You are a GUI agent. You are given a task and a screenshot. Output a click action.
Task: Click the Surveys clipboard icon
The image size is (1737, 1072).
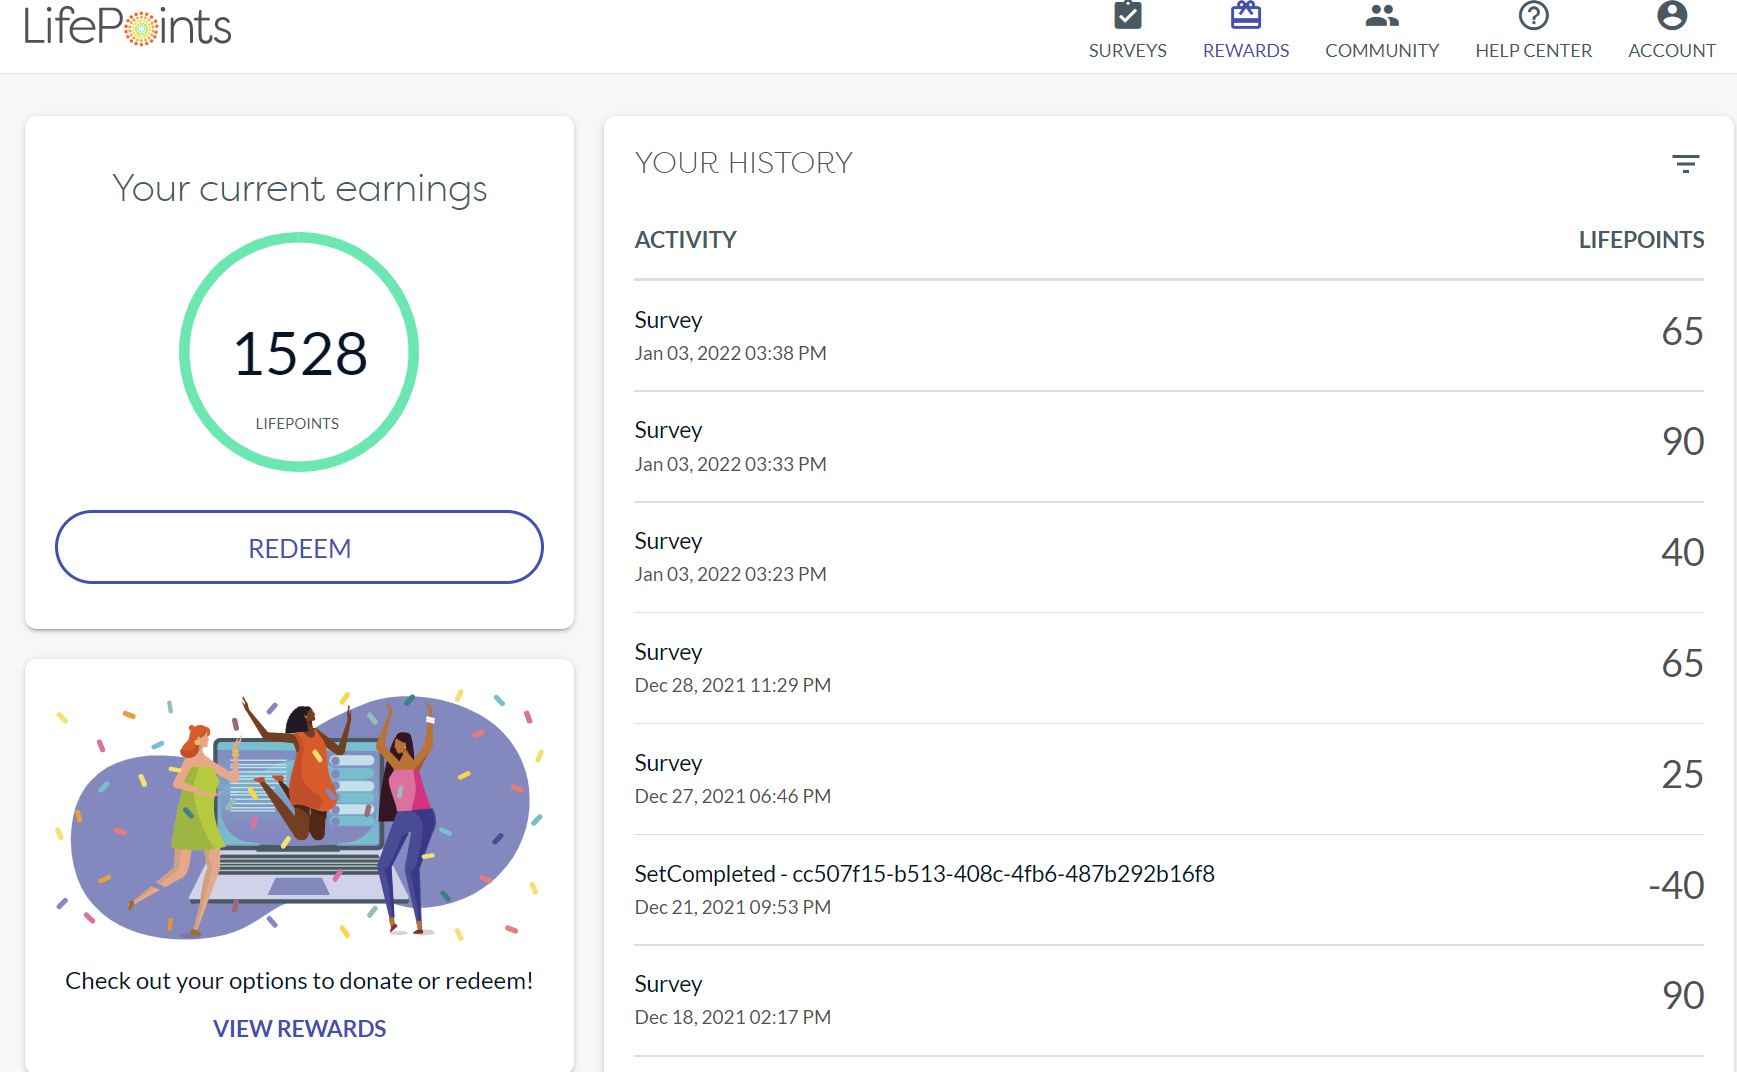(x=1128, y=16)
